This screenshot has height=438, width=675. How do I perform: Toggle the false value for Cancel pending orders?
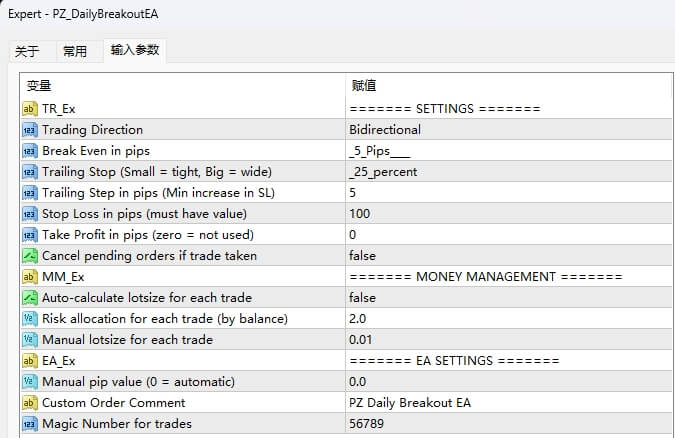362,255
